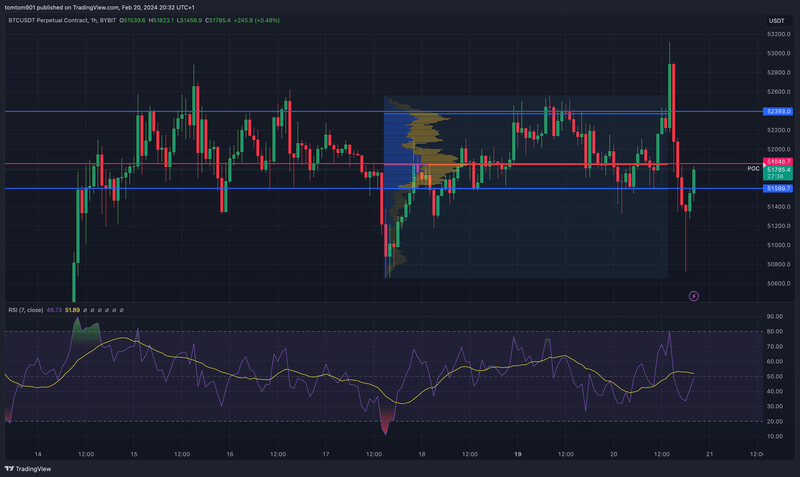The width and height of the screenshot is (800, 477).
Task: Click the 53000.0 price axis tick
Action: 779,53
